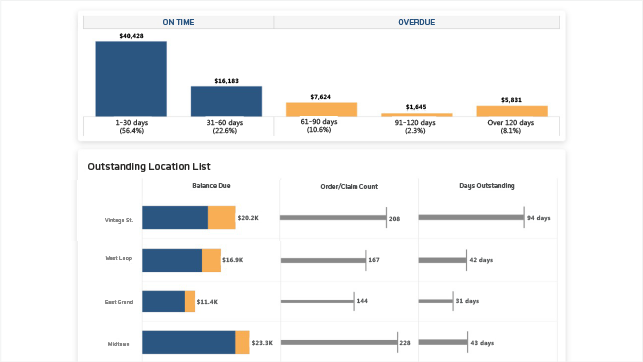The height and width of the screenshot is (362, 643).
Task: Click the Balance Due column header
Action: point(211,186)
